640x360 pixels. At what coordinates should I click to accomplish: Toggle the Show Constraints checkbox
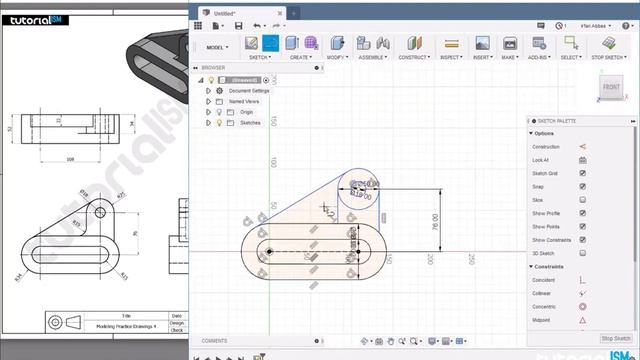click(582, 240)
